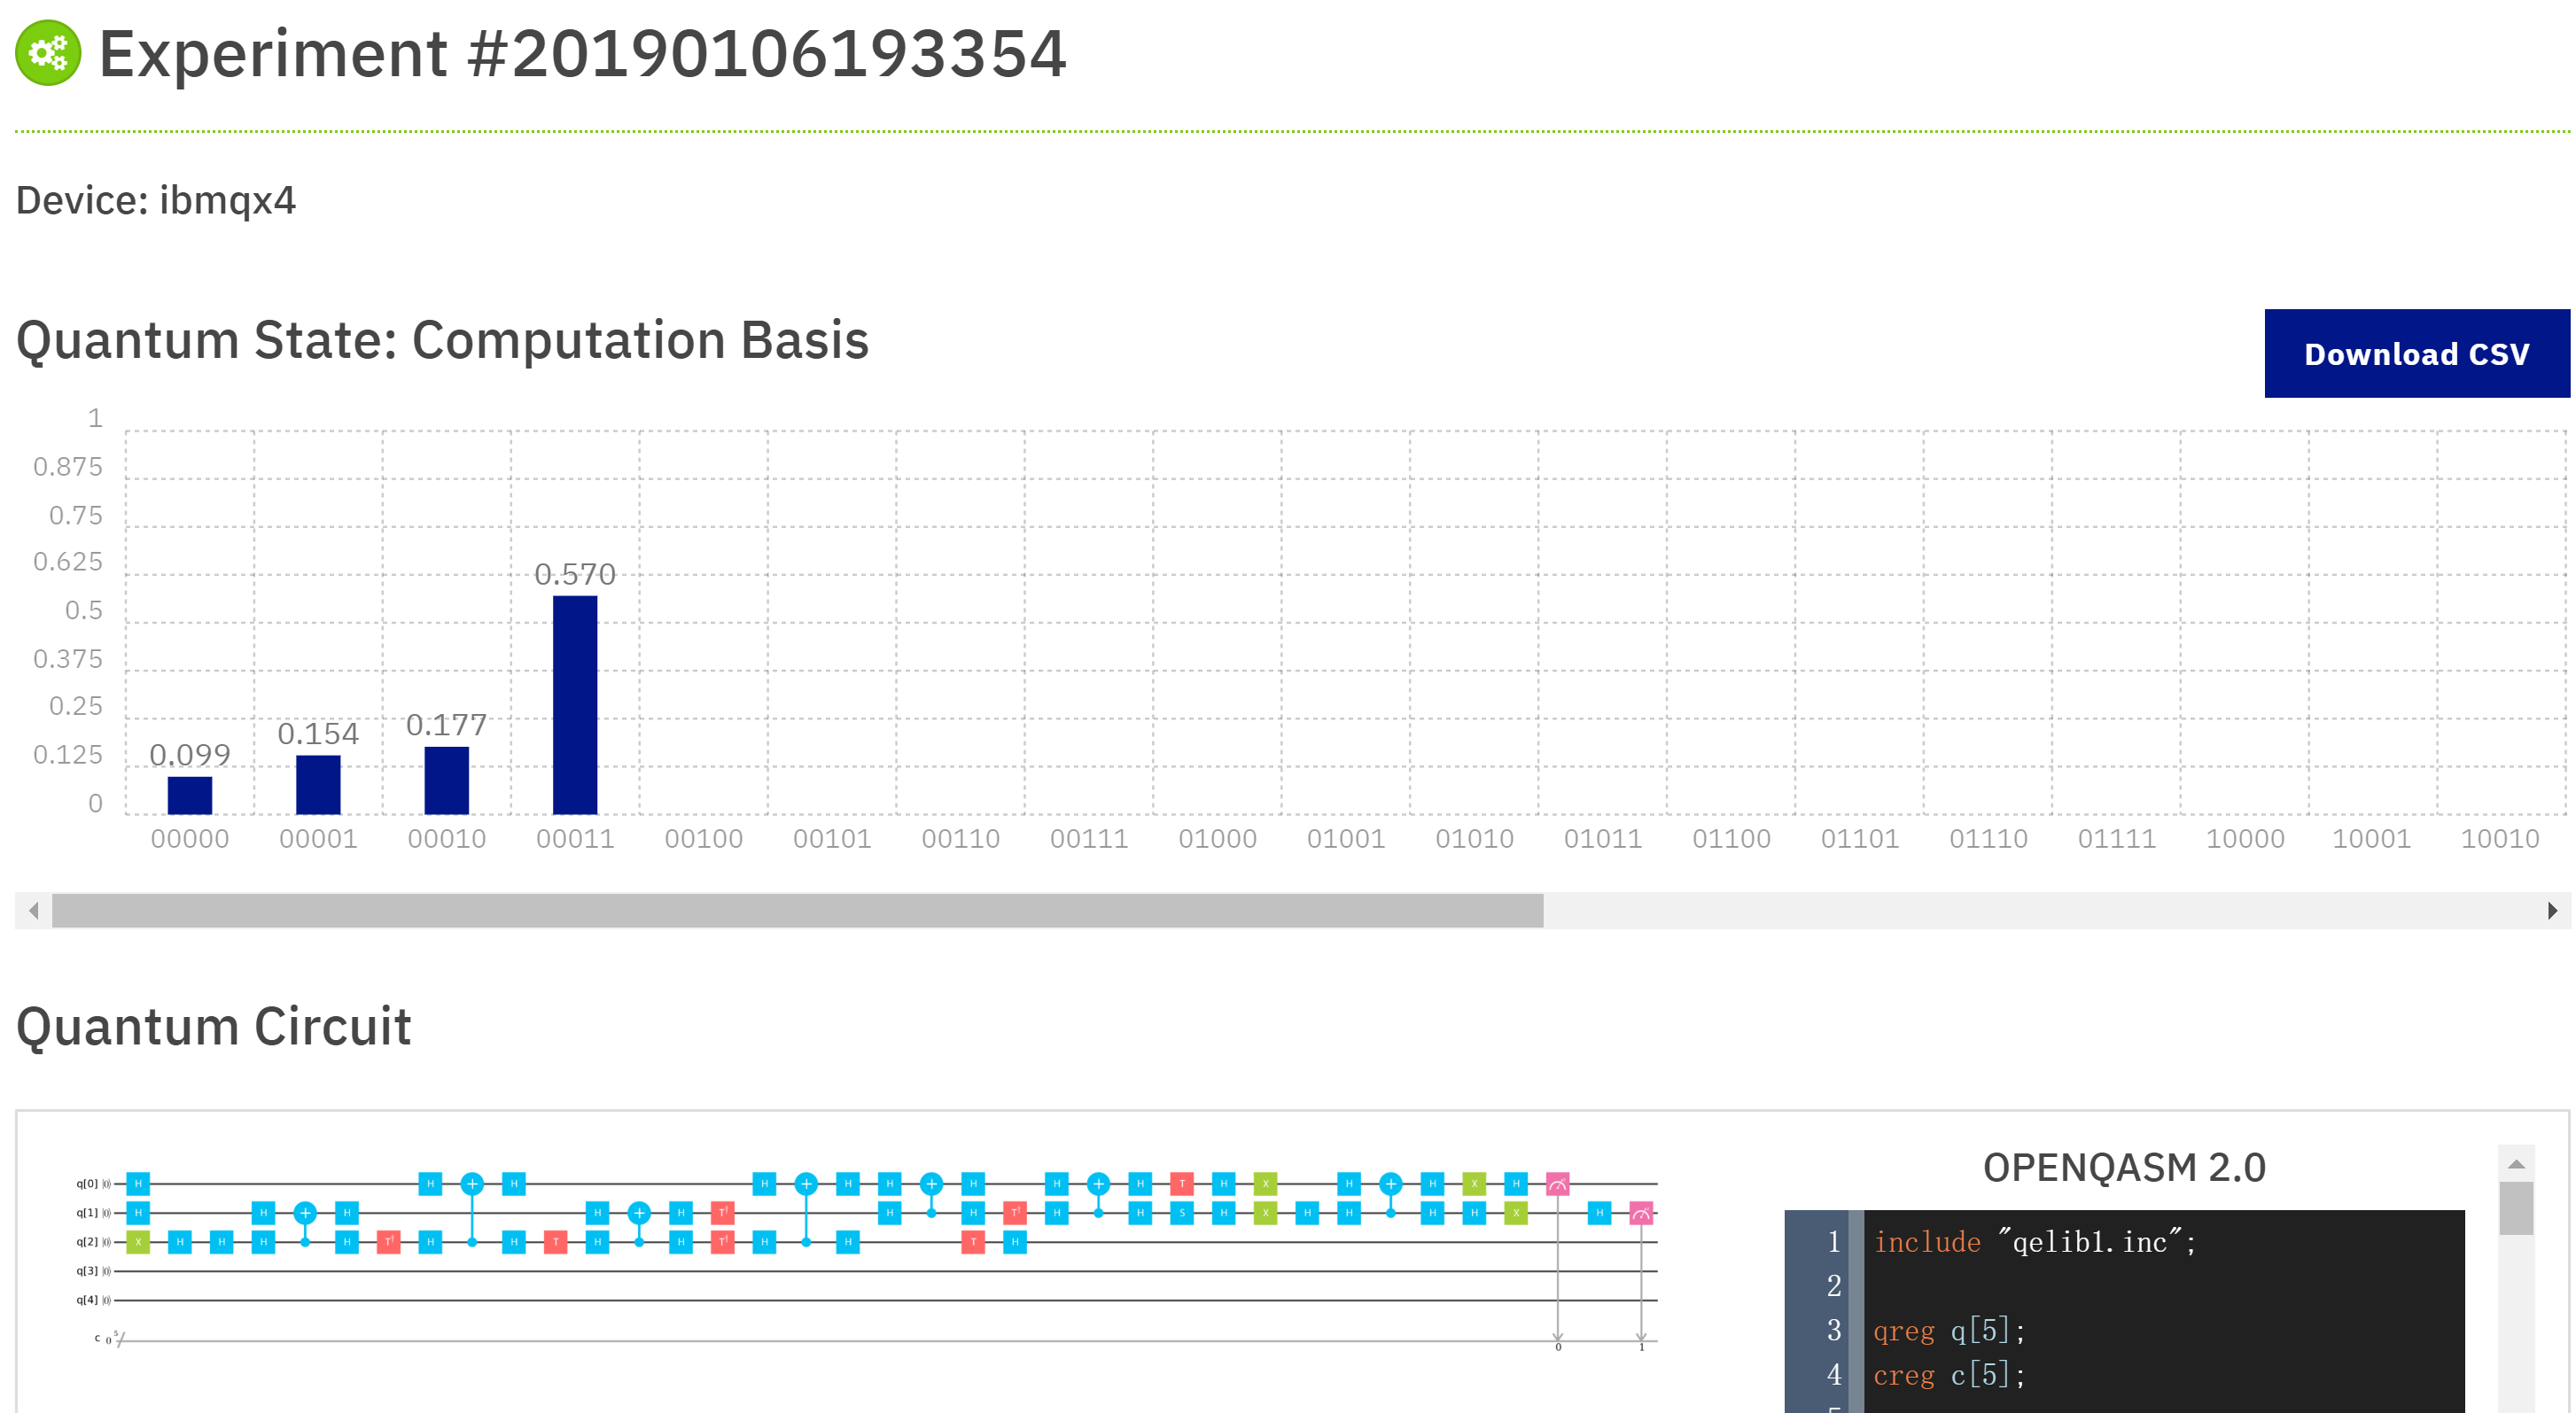Click the S gate on q[1]
This screenshot has width=2576, height=1413.
pos(1182,1213)
